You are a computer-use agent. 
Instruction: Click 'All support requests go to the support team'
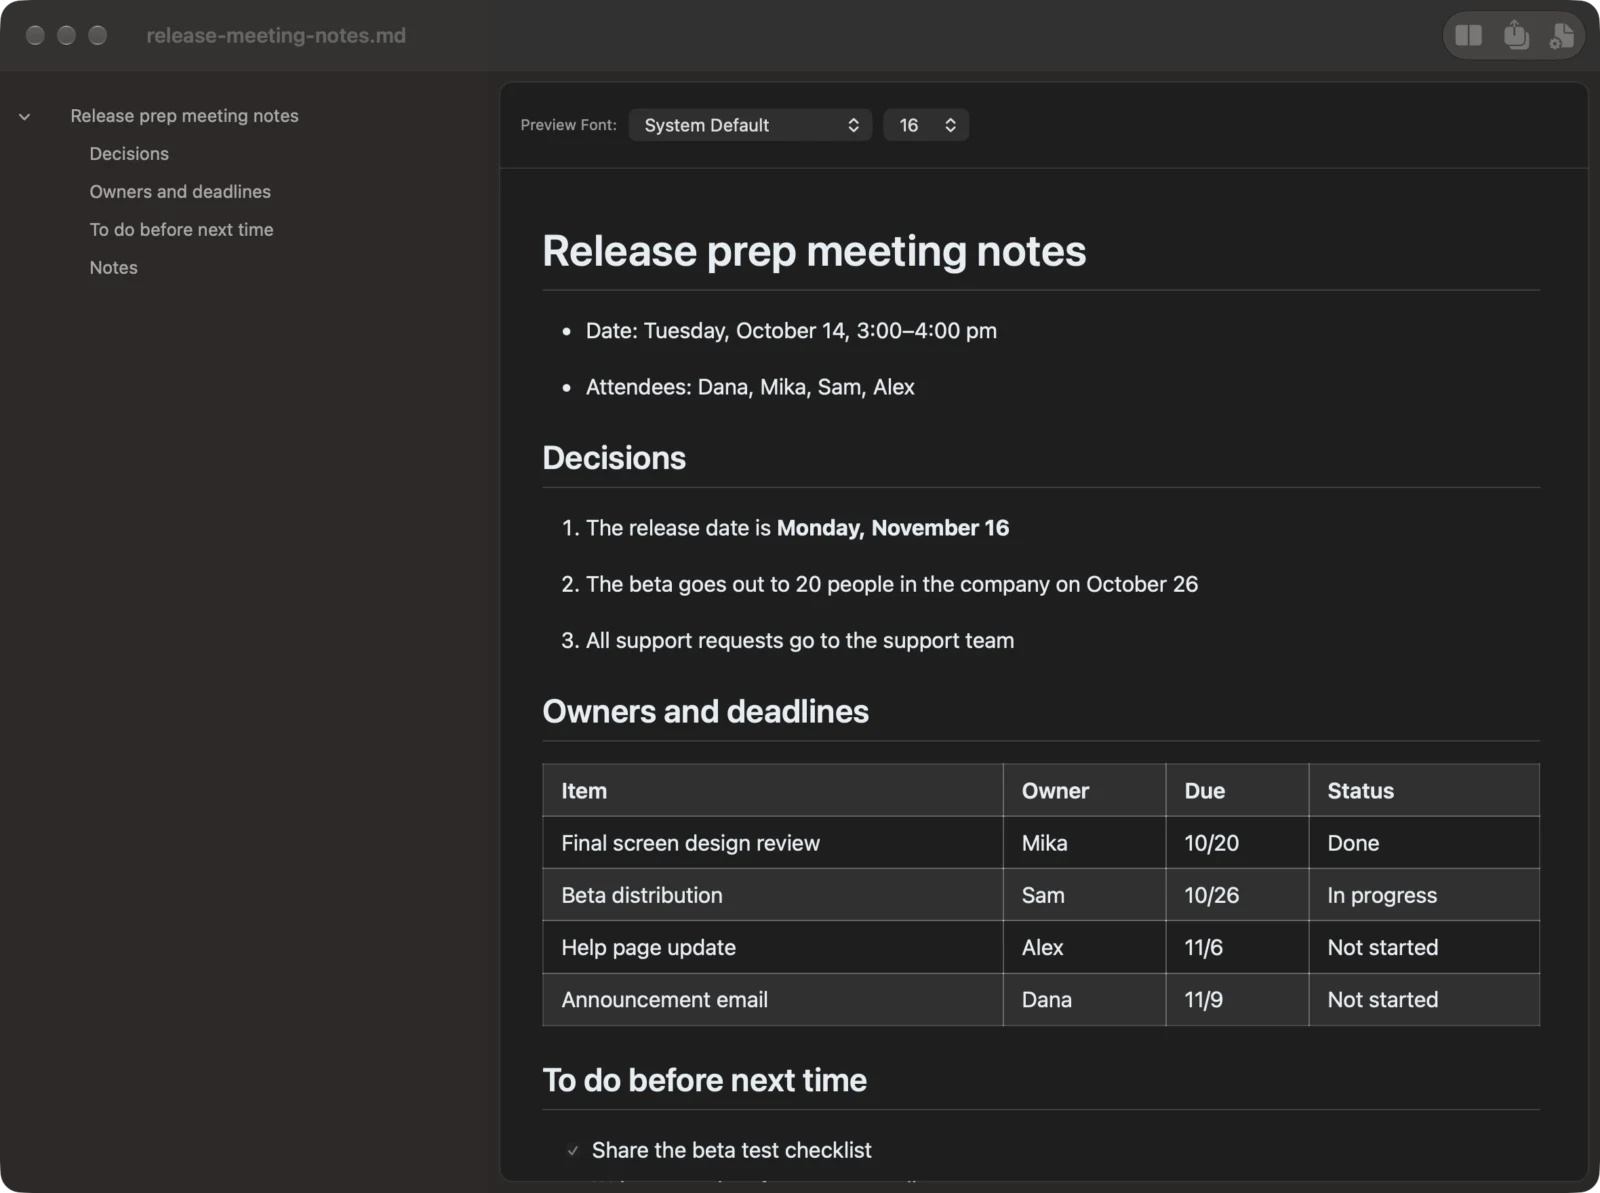pyautogui.click(x=800, y=640)
